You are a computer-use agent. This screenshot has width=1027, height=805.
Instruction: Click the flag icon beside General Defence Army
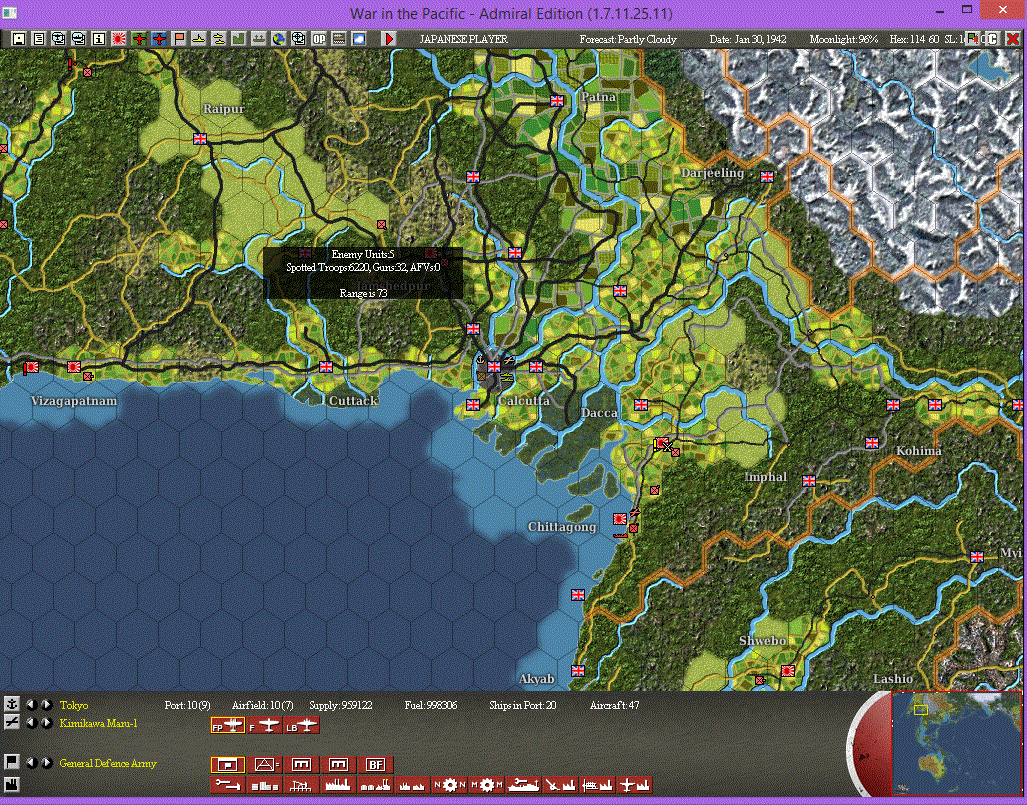click(x=11, y=762)
